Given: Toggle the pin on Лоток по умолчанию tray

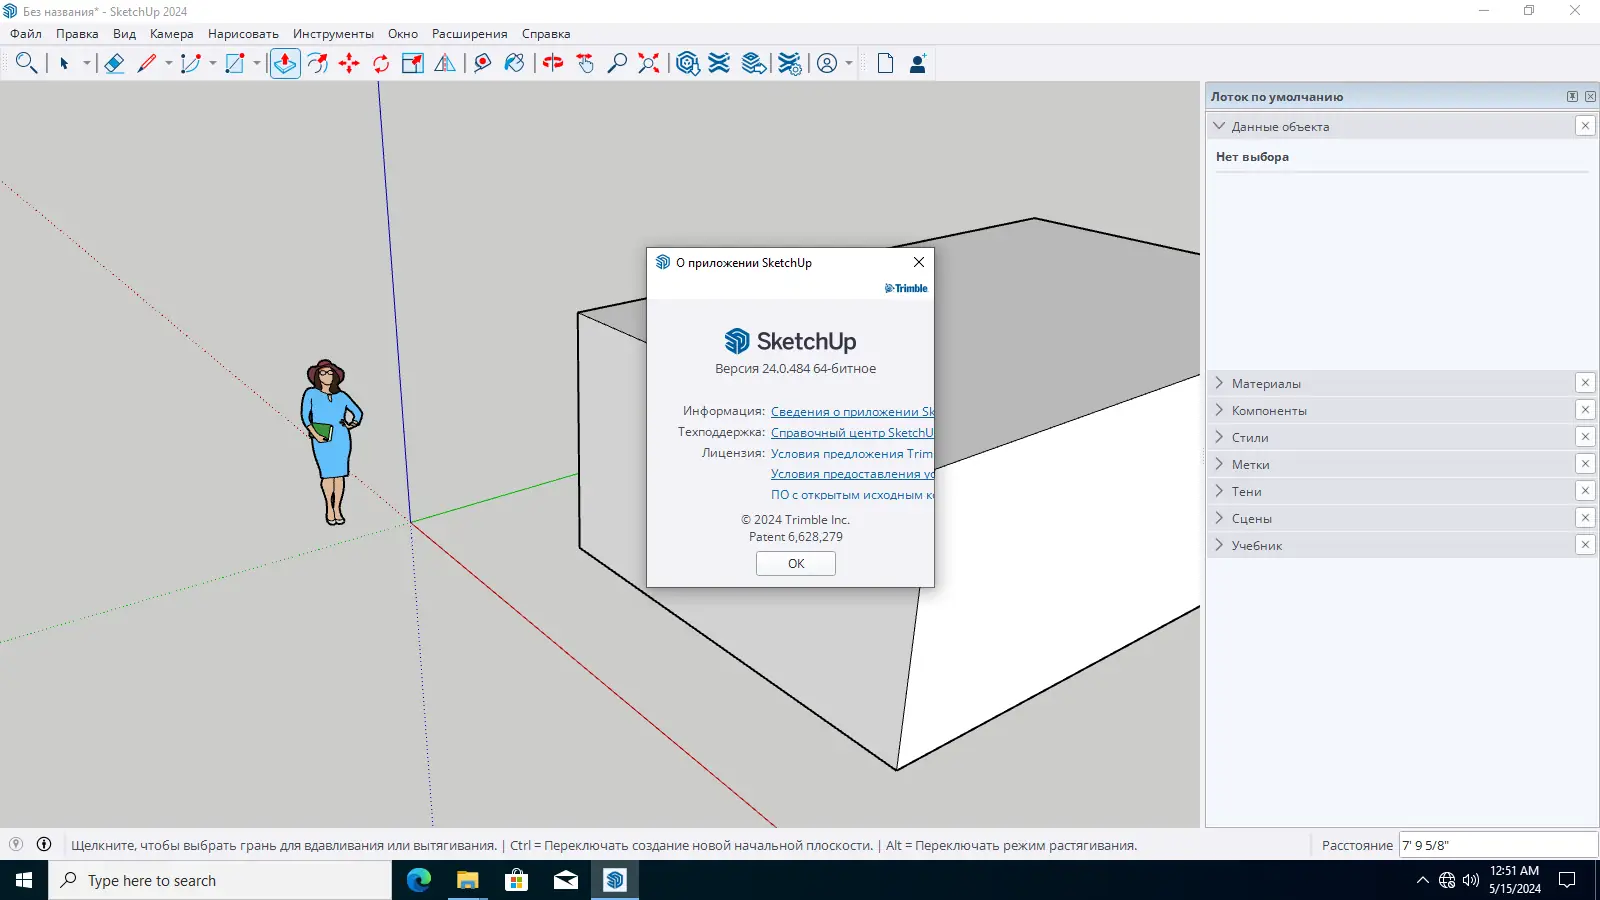Looking at the screenshot, I should tap(1572, 97).
